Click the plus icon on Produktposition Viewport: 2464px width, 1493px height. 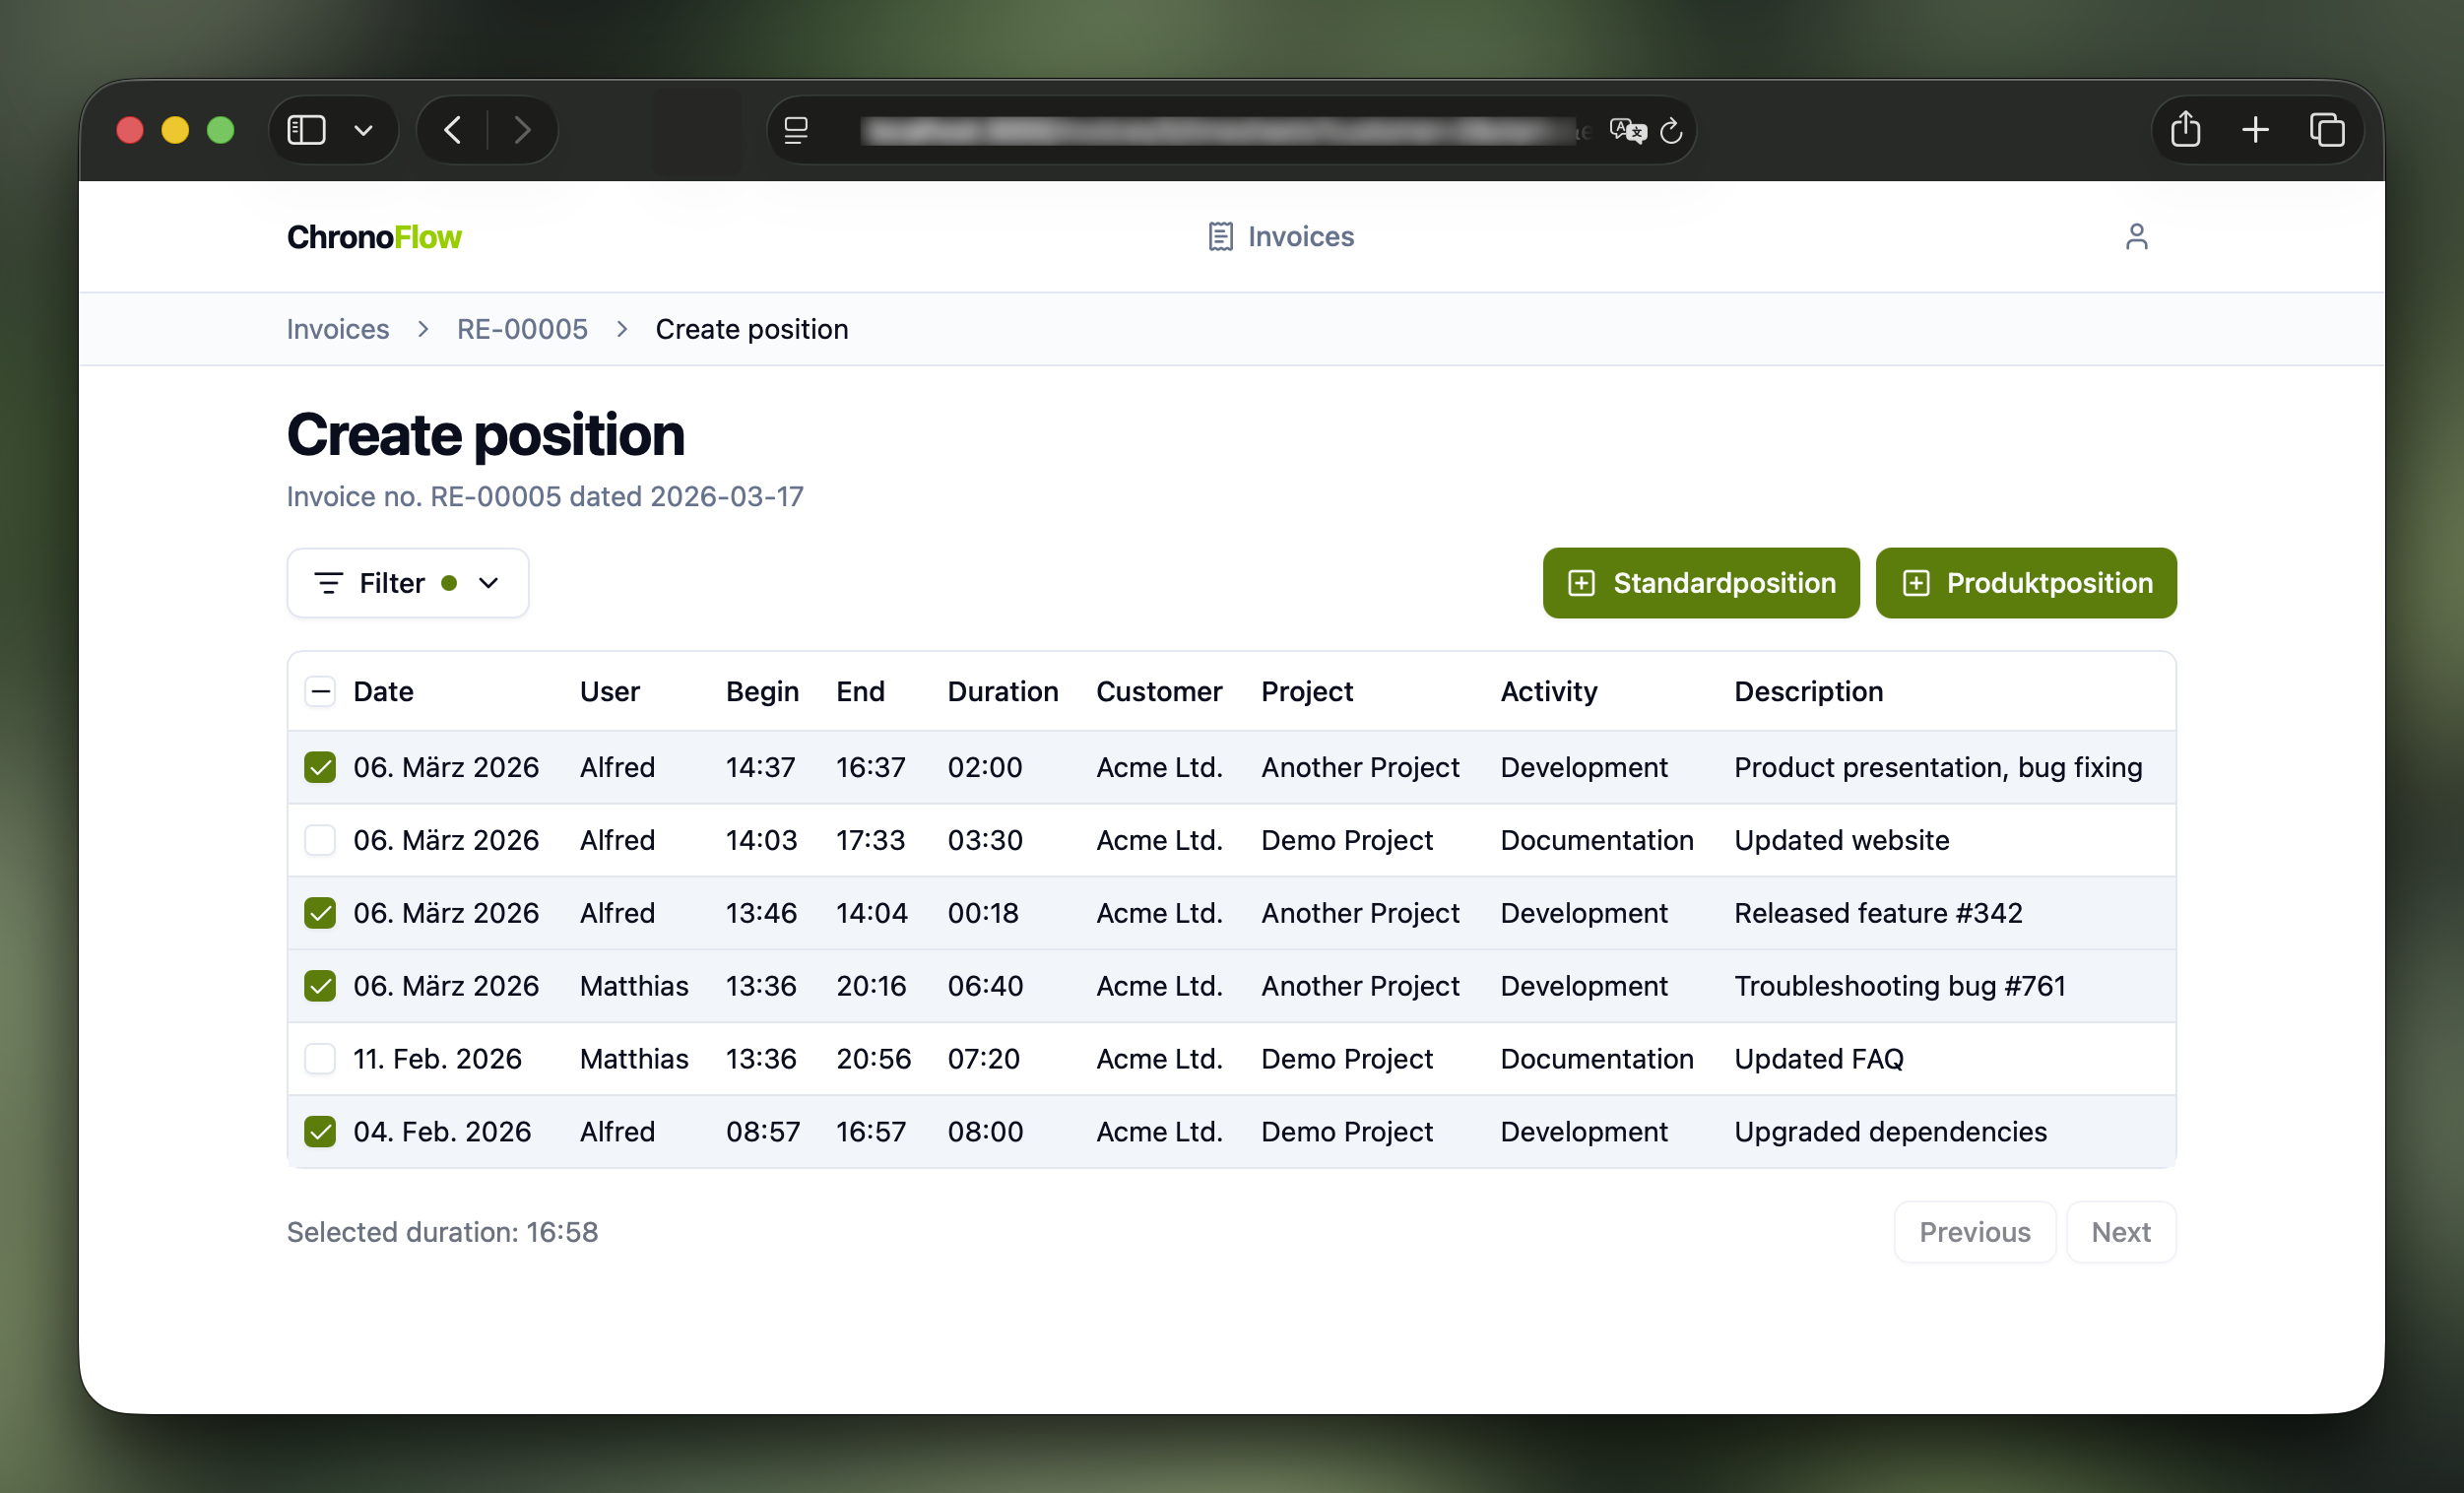[x=1917, y=583]
